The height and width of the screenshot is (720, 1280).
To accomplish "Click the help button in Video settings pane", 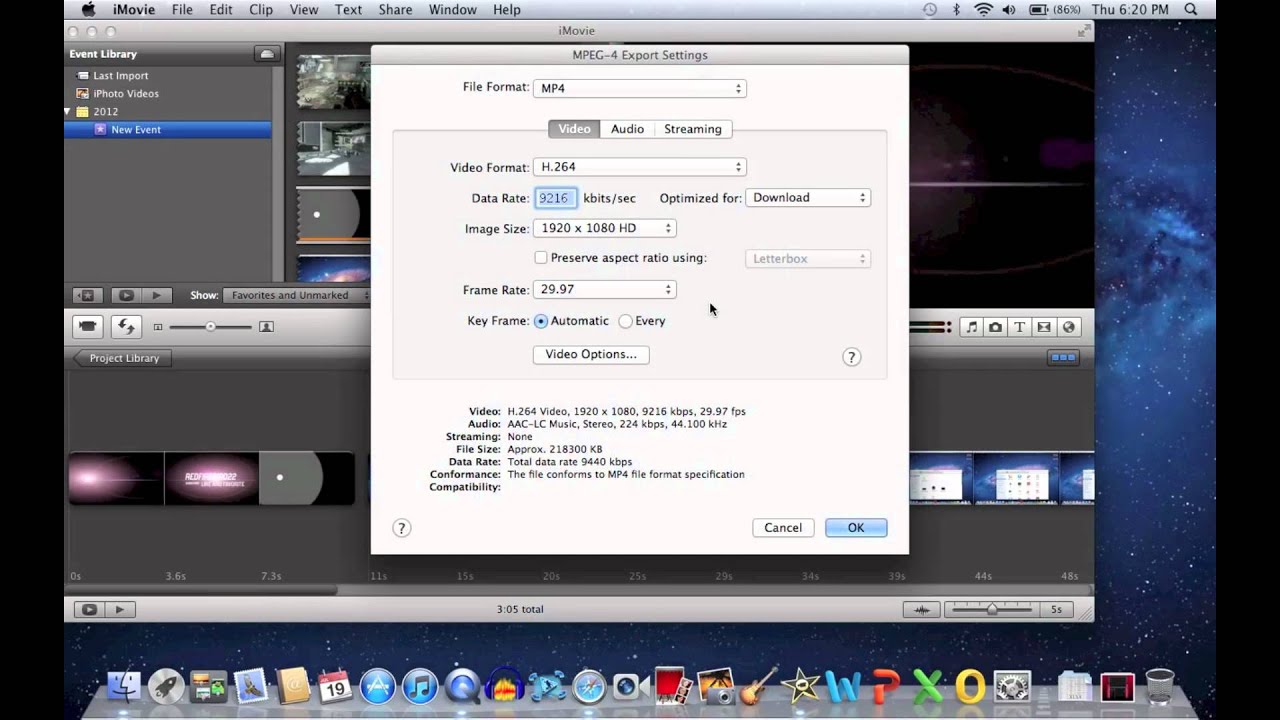I will [x=851, y=357].
